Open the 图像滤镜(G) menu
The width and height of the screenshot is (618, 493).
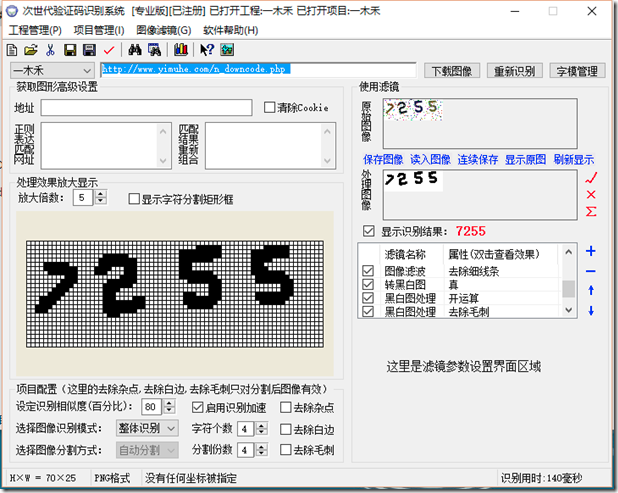(163, 30)
